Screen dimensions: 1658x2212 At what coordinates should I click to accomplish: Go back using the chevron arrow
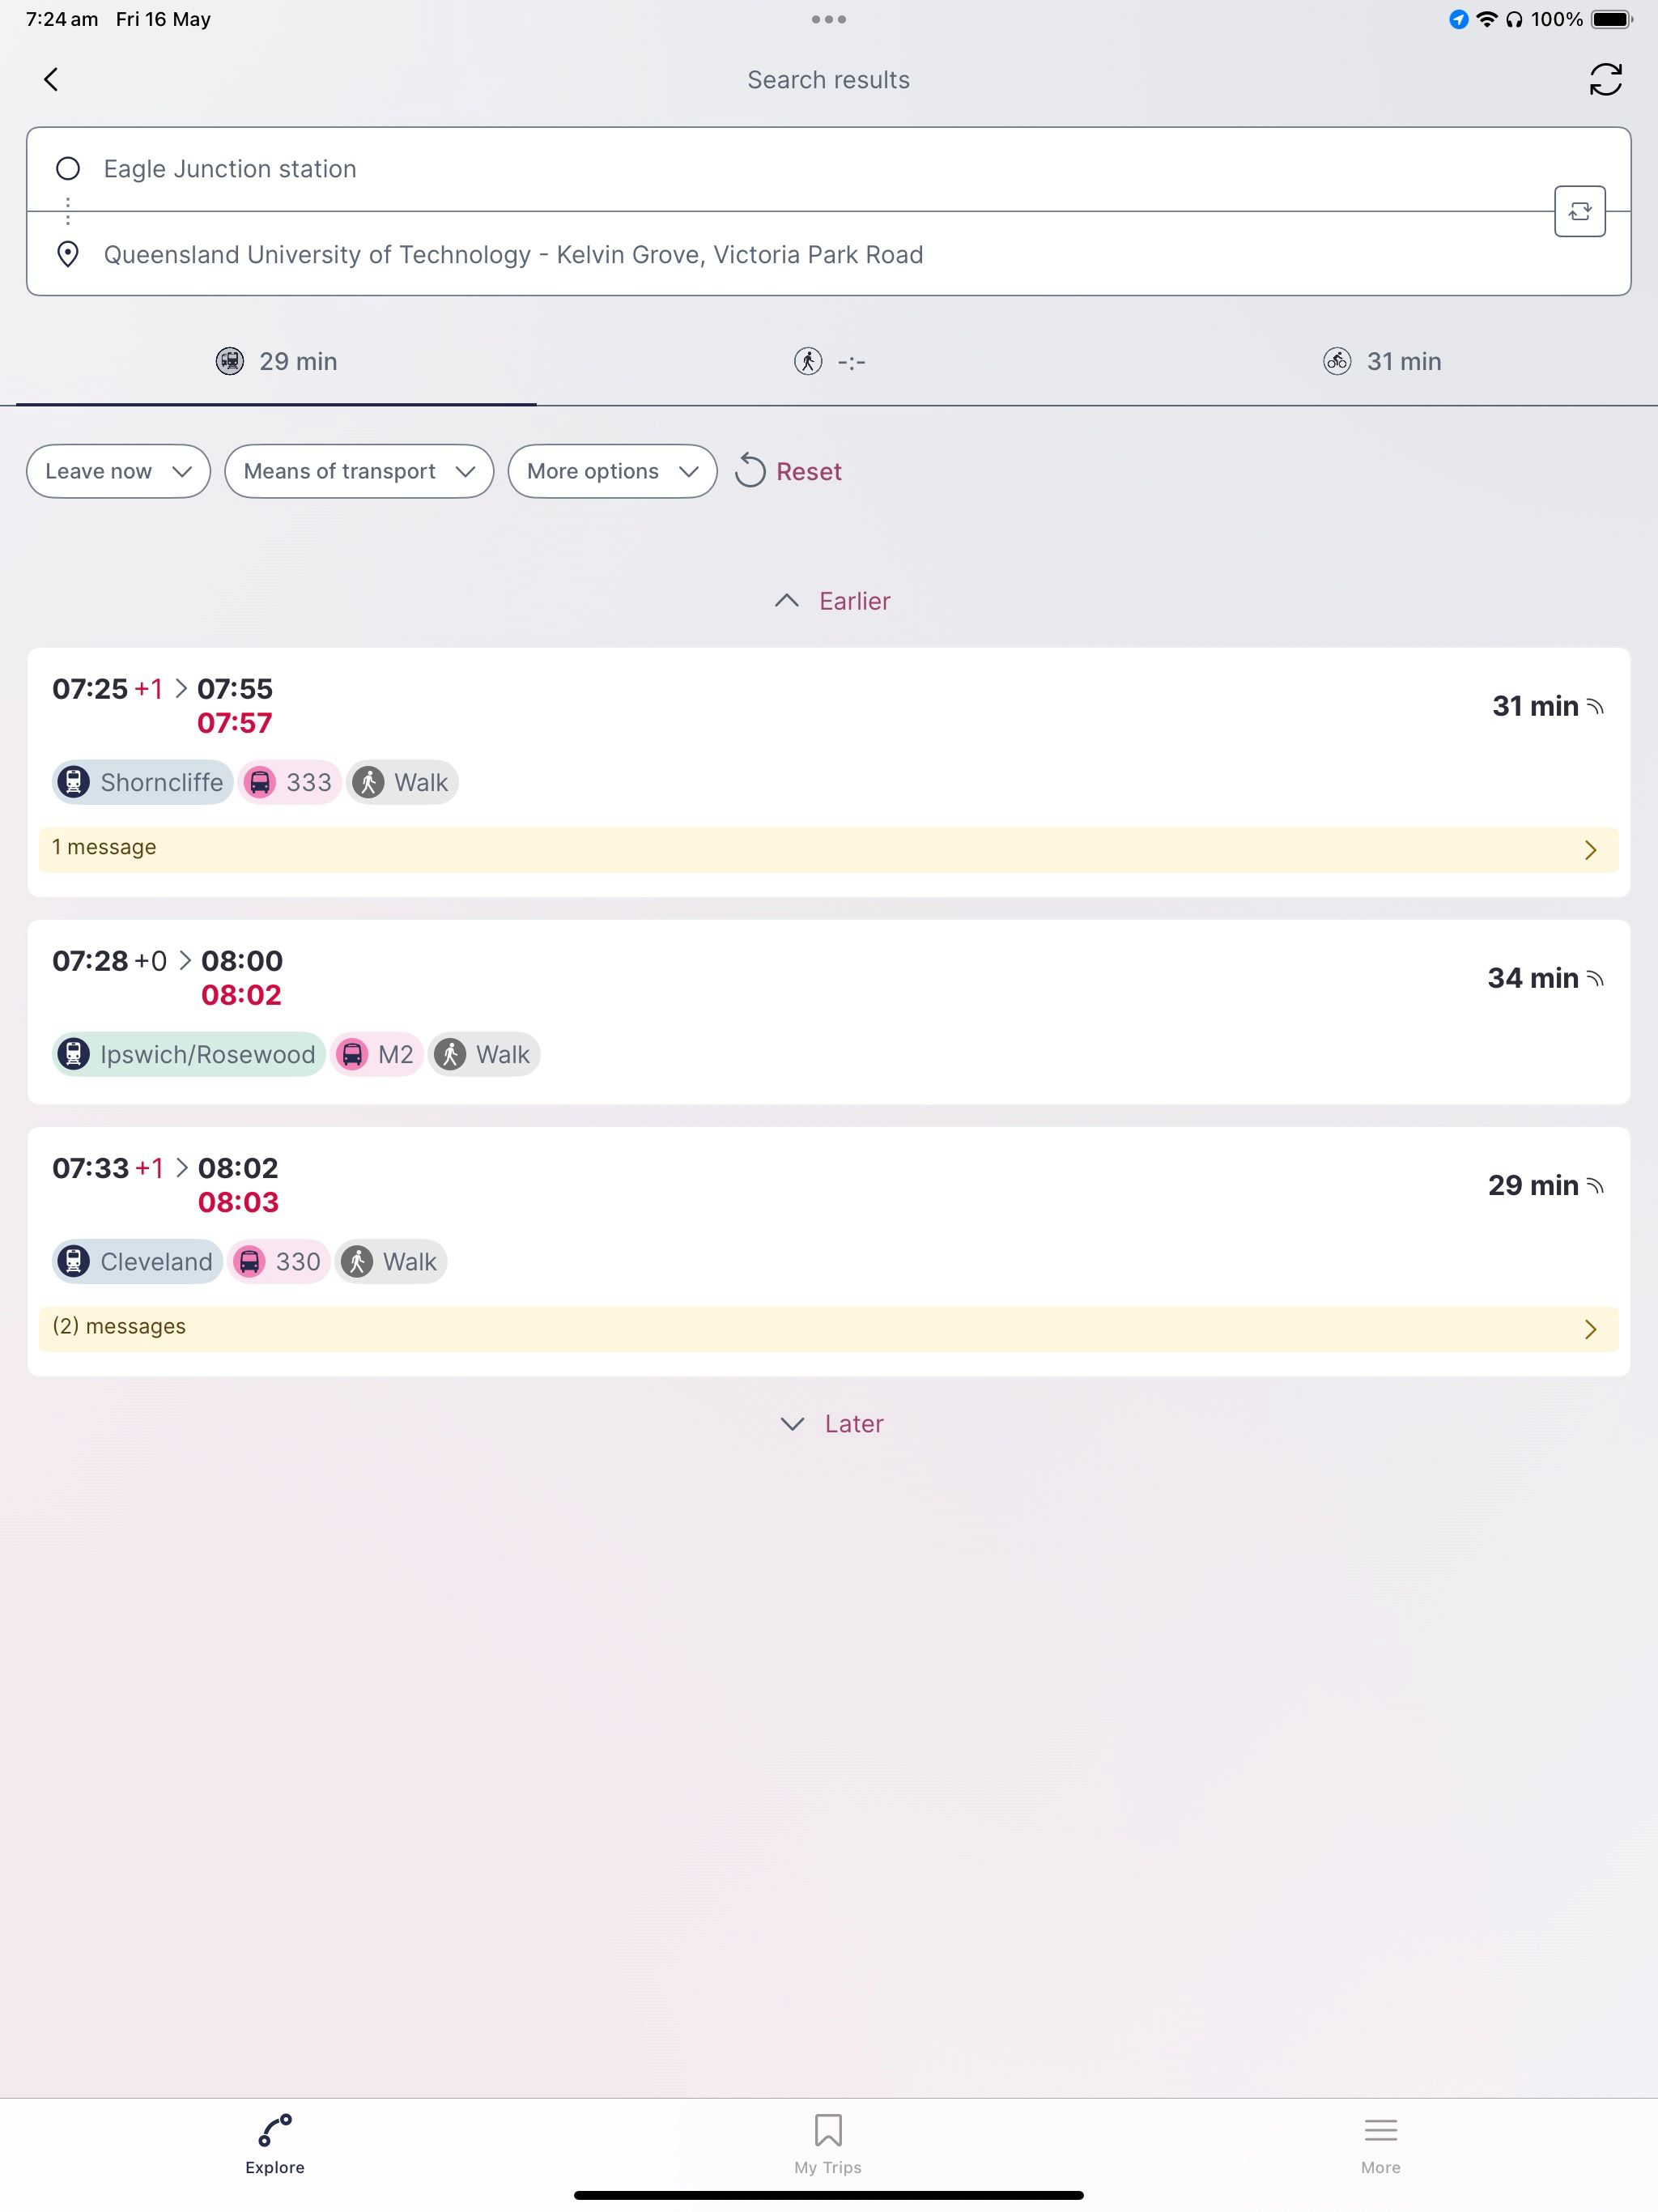click(x=51, y=79)
